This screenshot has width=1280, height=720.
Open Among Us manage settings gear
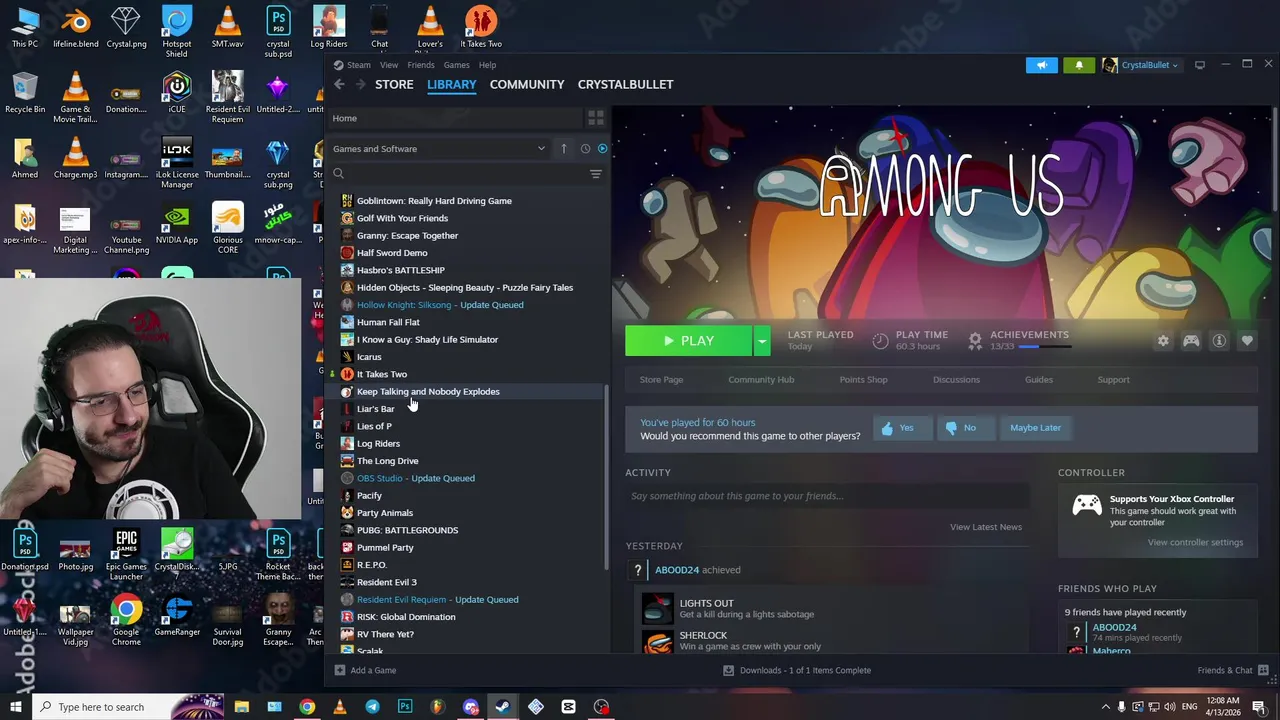pyautogui.click(x=1163, y=341)
